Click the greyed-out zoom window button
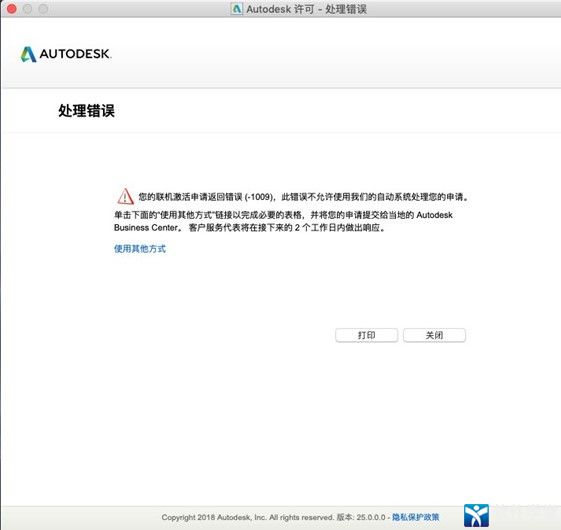Viewport: 561px width, 530px height. 43,9
